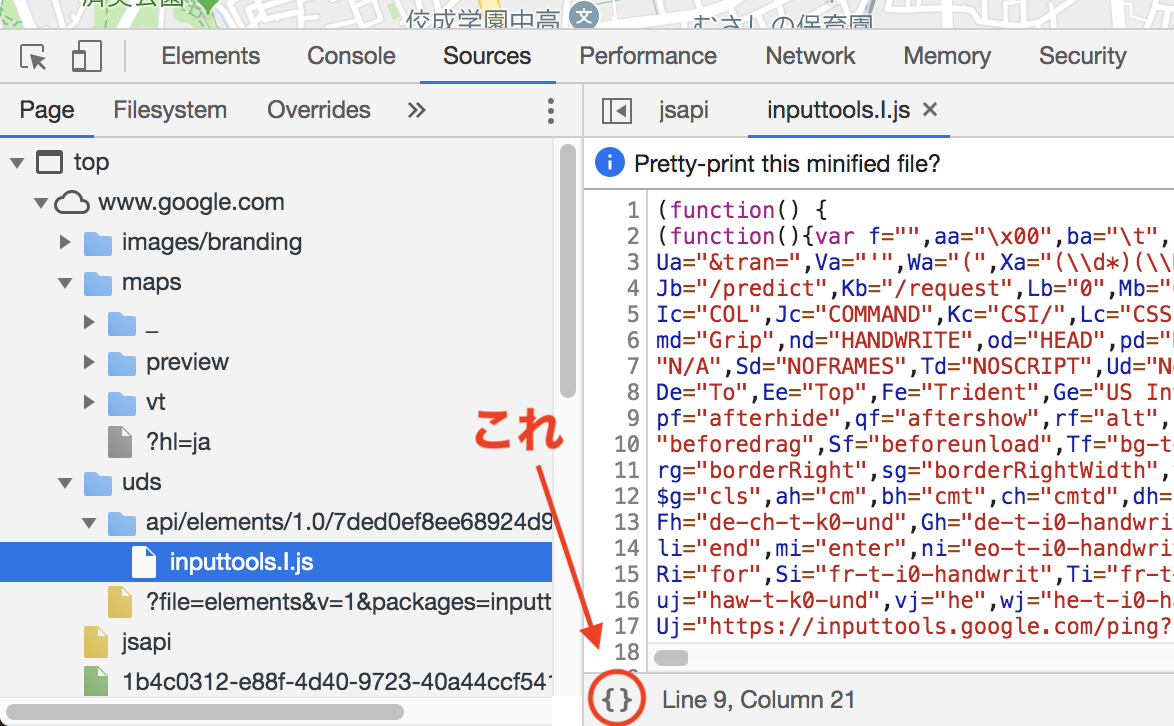Image resolution: width=1174 pixels, height=726 pixels.
Task: Close the inputtools.l.js editor tab
Action: [x=930, y=110]
